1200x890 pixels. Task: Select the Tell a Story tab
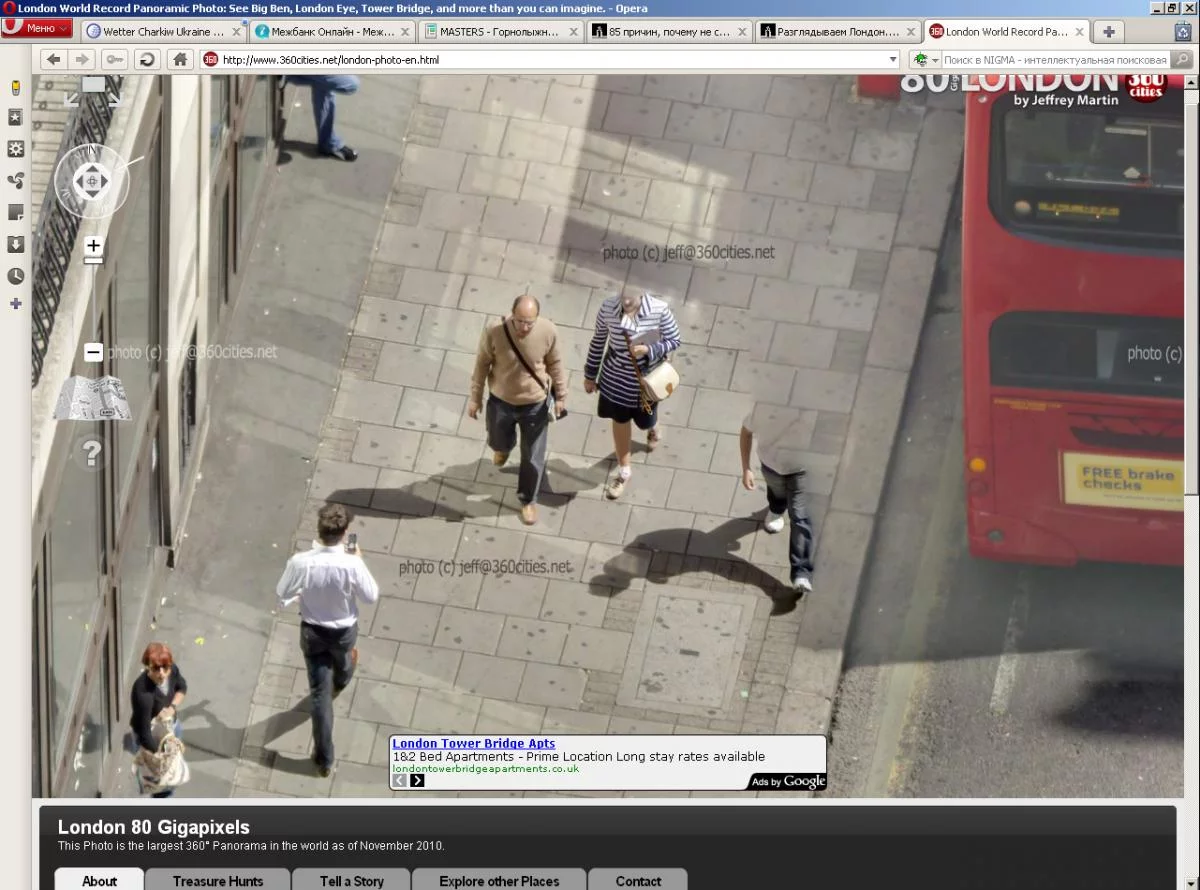pos(352,880)
